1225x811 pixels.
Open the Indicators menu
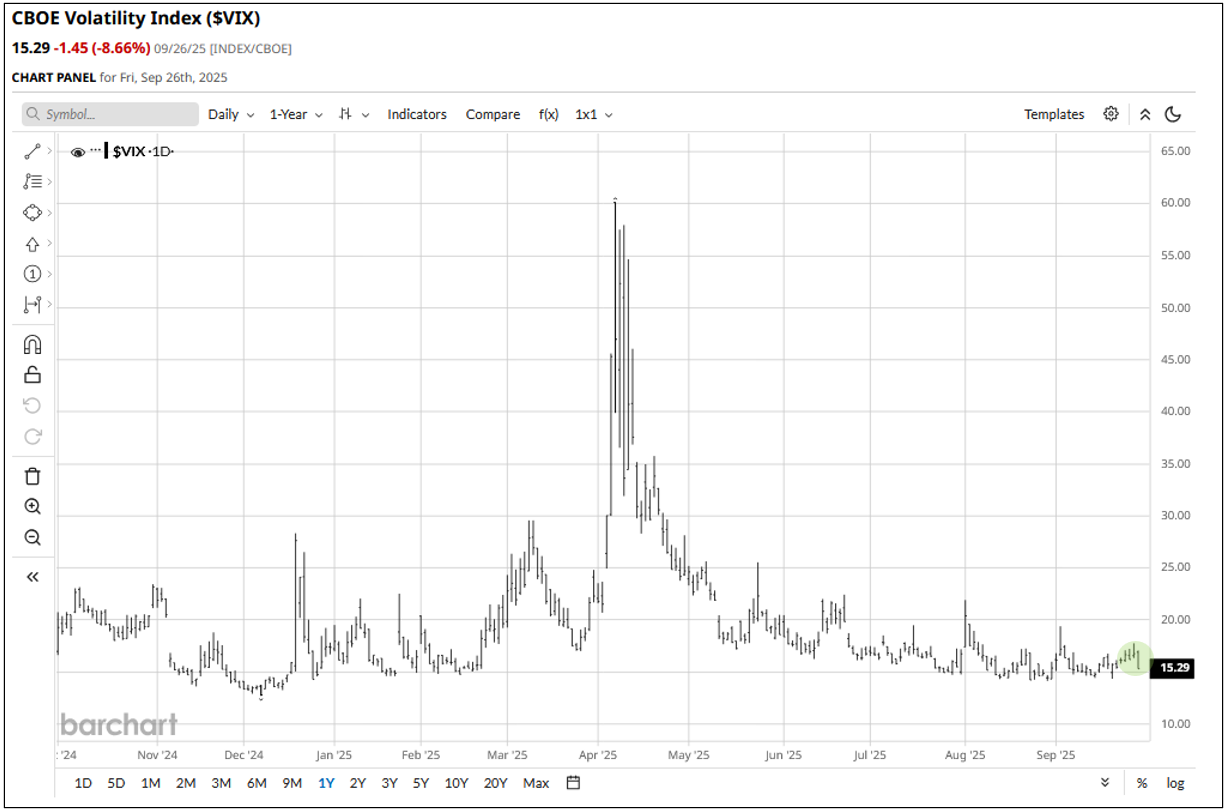pos(417,114)
